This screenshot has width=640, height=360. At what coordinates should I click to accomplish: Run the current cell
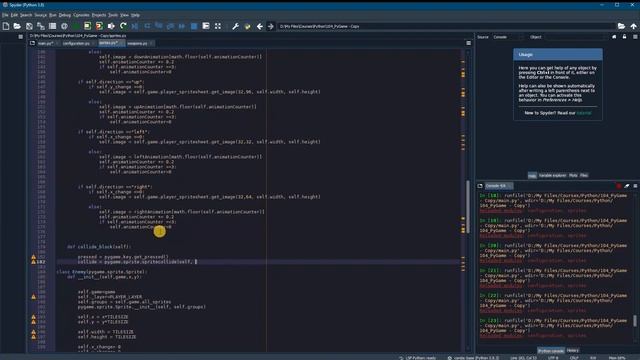point(87,26)
